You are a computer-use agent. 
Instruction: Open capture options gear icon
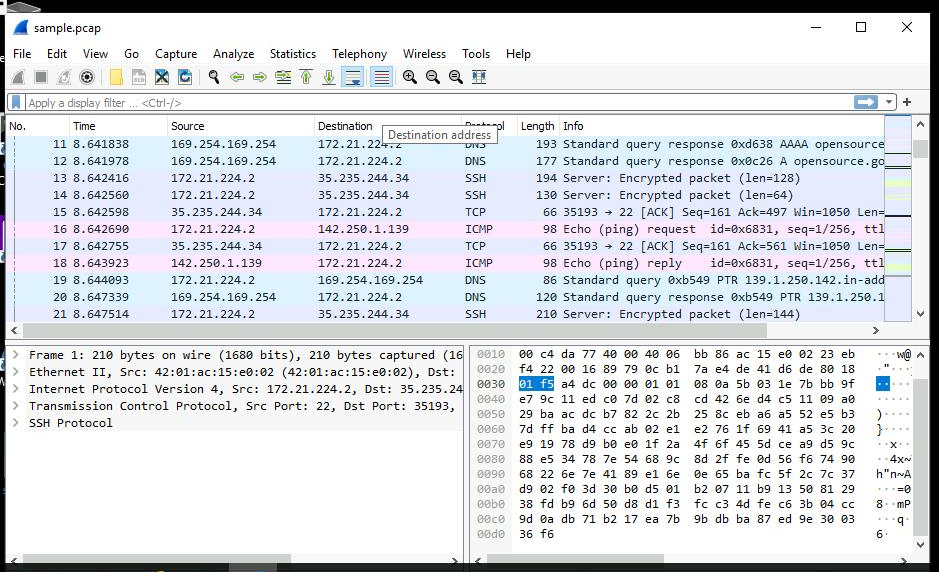click(87, 77)
